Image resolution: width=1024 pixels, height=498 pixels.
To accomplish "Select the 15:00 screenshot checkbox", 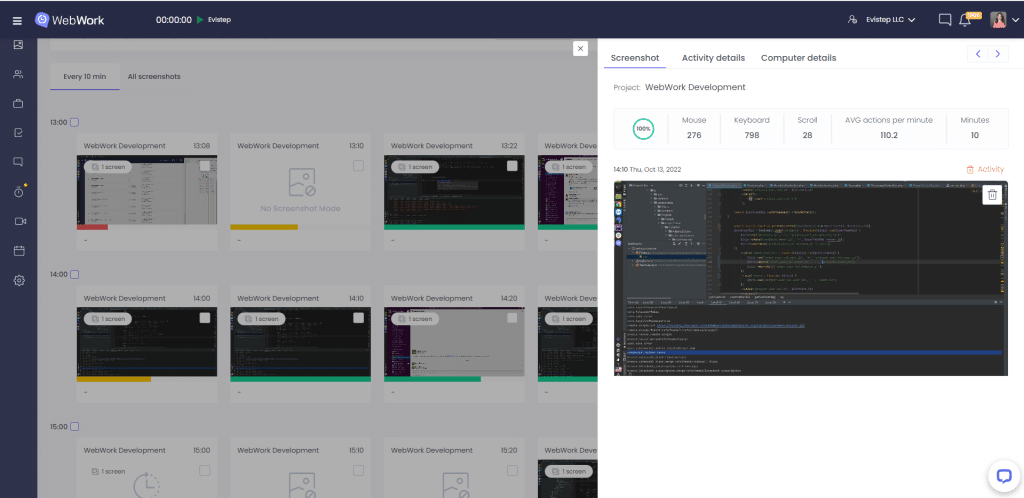I will 205,470.
